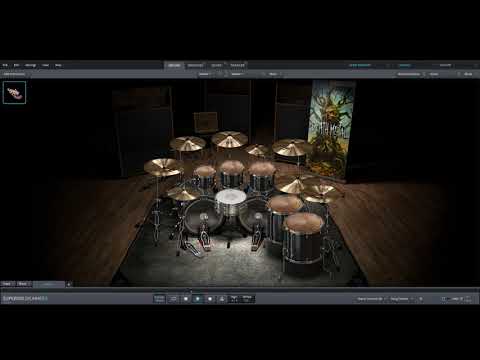
Task: Select the ride cymbal above floor toms
Action: point(297,186)
